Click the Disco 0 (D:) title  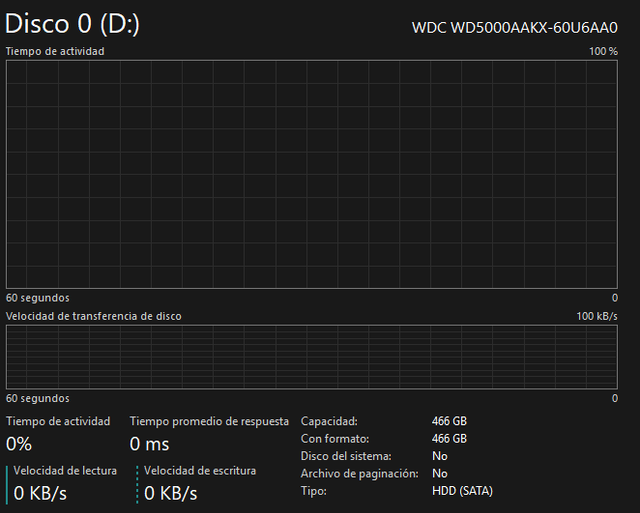click(72, 24)
